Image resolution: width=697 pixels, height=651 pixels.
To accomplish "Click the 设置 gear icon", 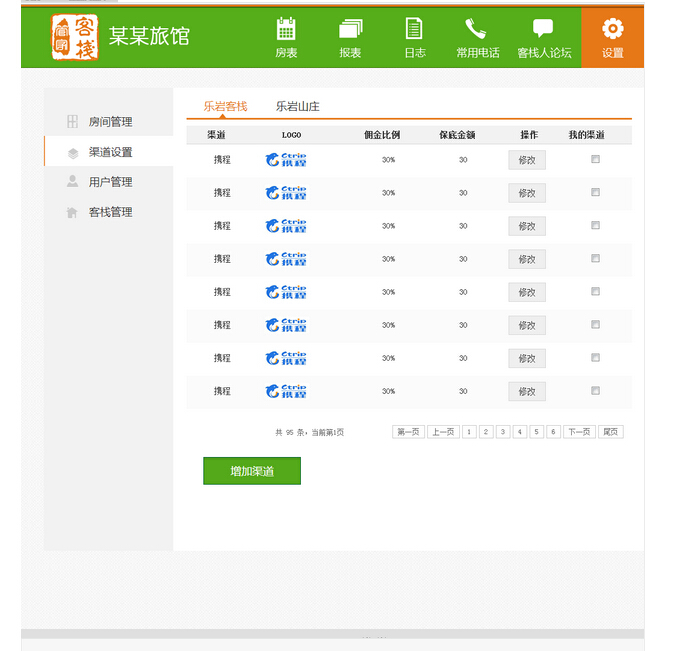I will (612, 29).
